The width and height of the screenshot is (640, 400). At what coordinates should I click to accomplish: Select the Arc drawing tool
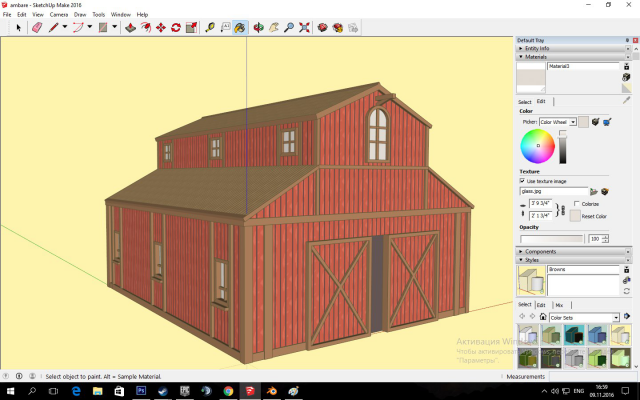tap(78, 28)
